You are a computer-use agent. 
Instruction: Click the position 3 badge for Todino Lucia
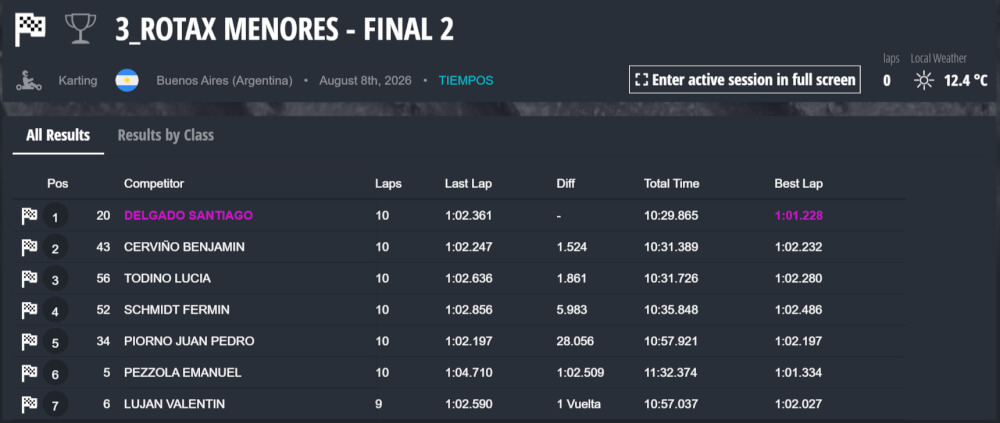55,279
